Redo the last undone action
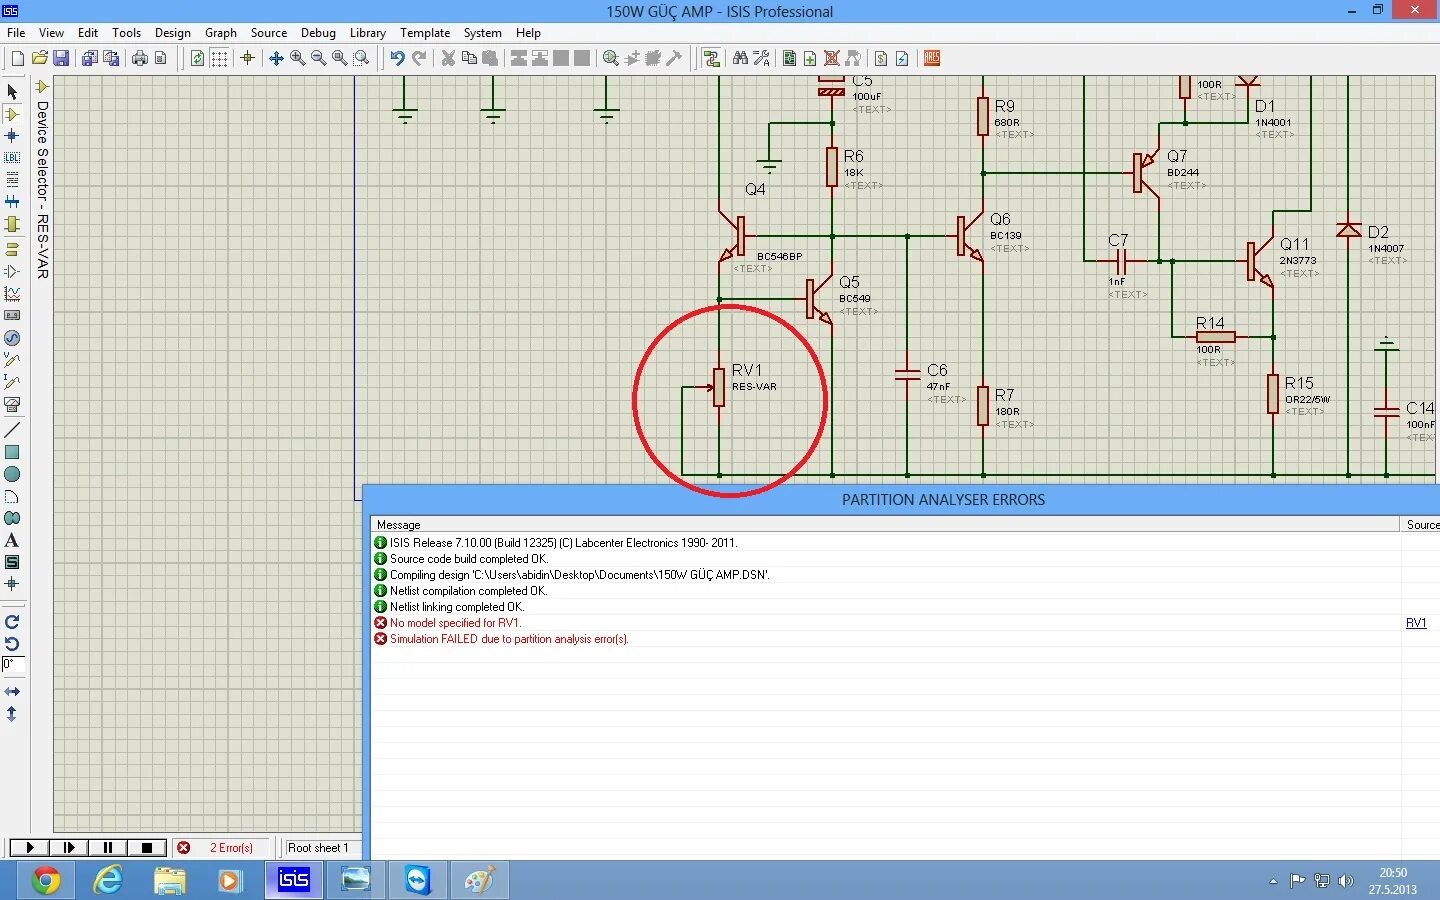The image size is (1440, 900). (x=419, y=59)
